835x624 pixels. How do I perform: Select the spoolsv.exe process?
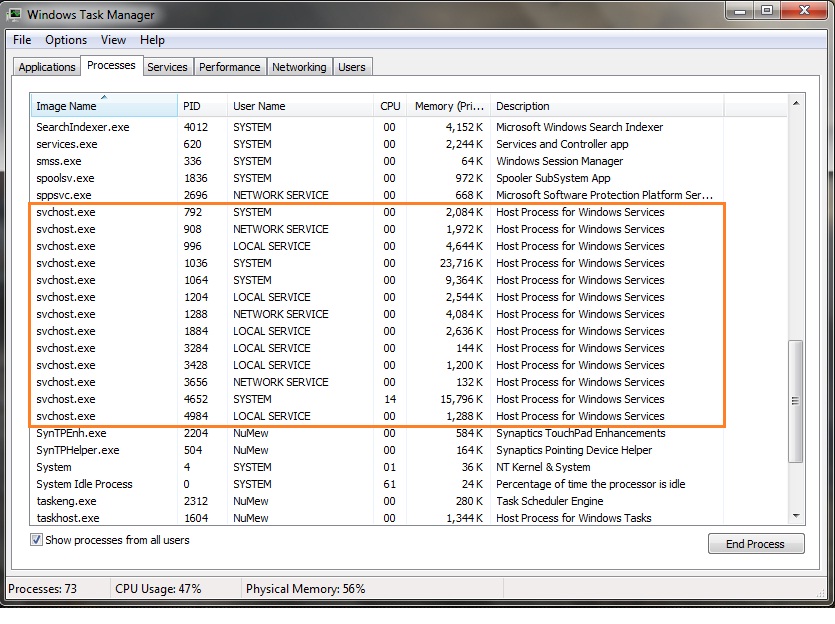[377, 178]
